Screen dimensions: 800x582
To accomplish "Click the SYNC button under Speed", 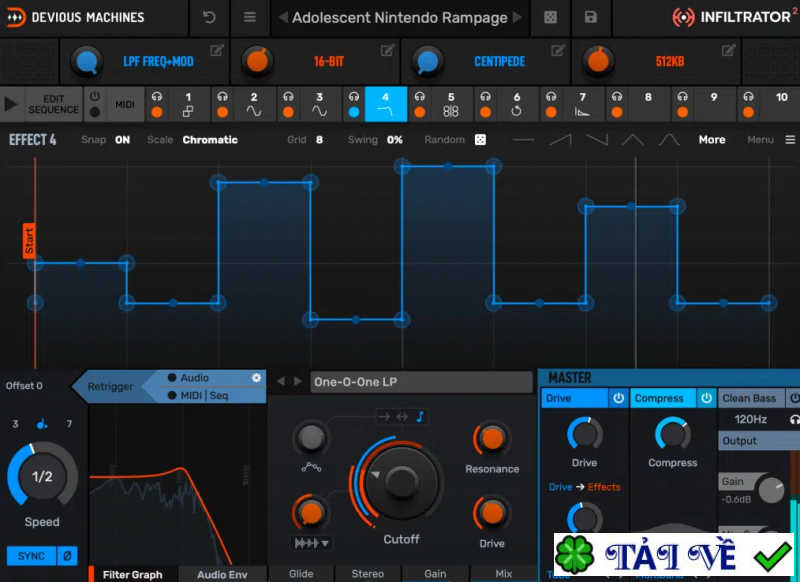I will tap(31, 555).
